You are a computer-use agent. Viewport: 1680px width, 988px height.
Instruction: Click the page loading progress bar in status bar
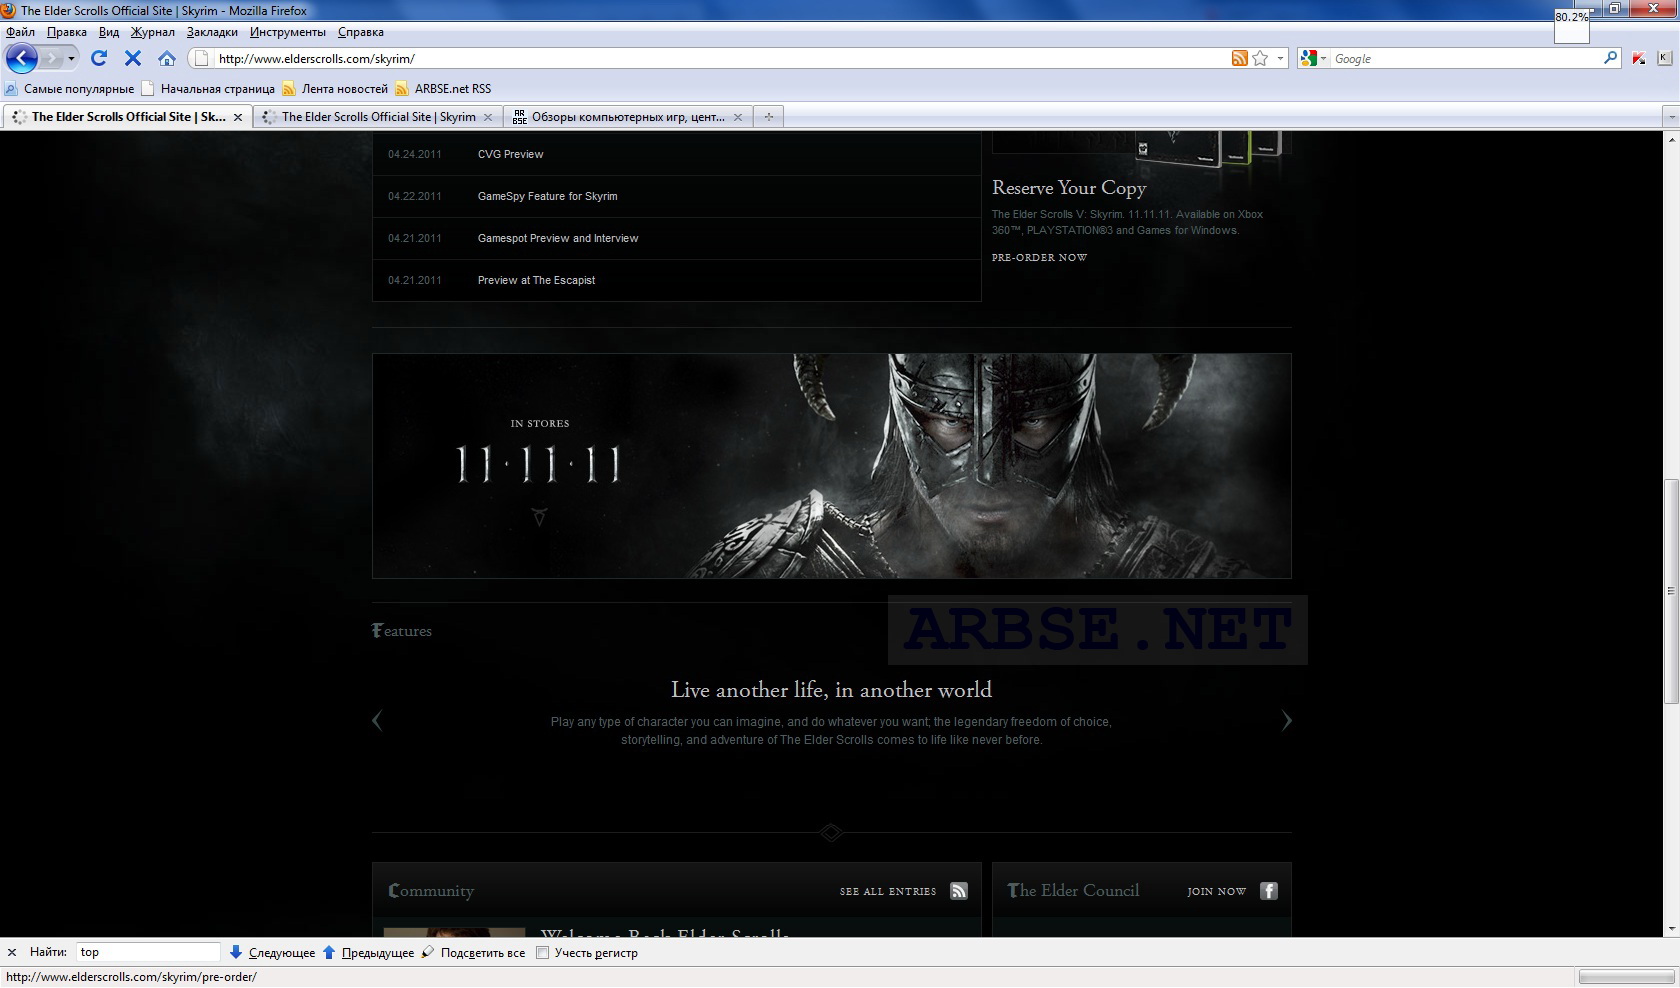pyautogui.click(x=1626, y=977)
